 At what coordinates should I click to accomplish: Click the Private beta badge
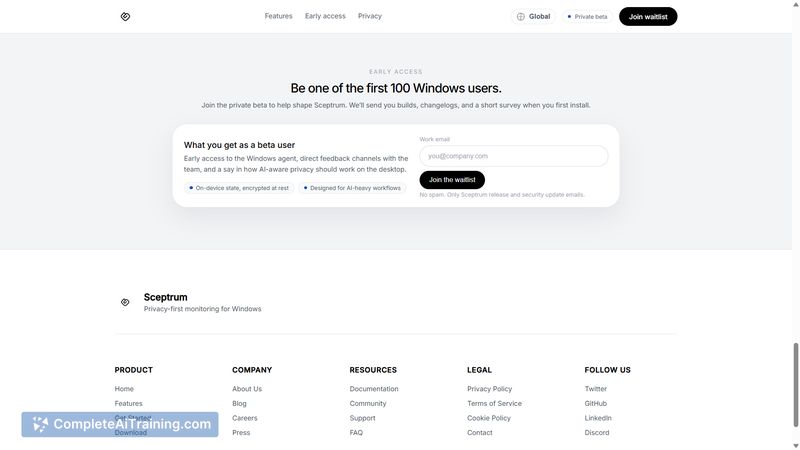(x=587, y=16)
